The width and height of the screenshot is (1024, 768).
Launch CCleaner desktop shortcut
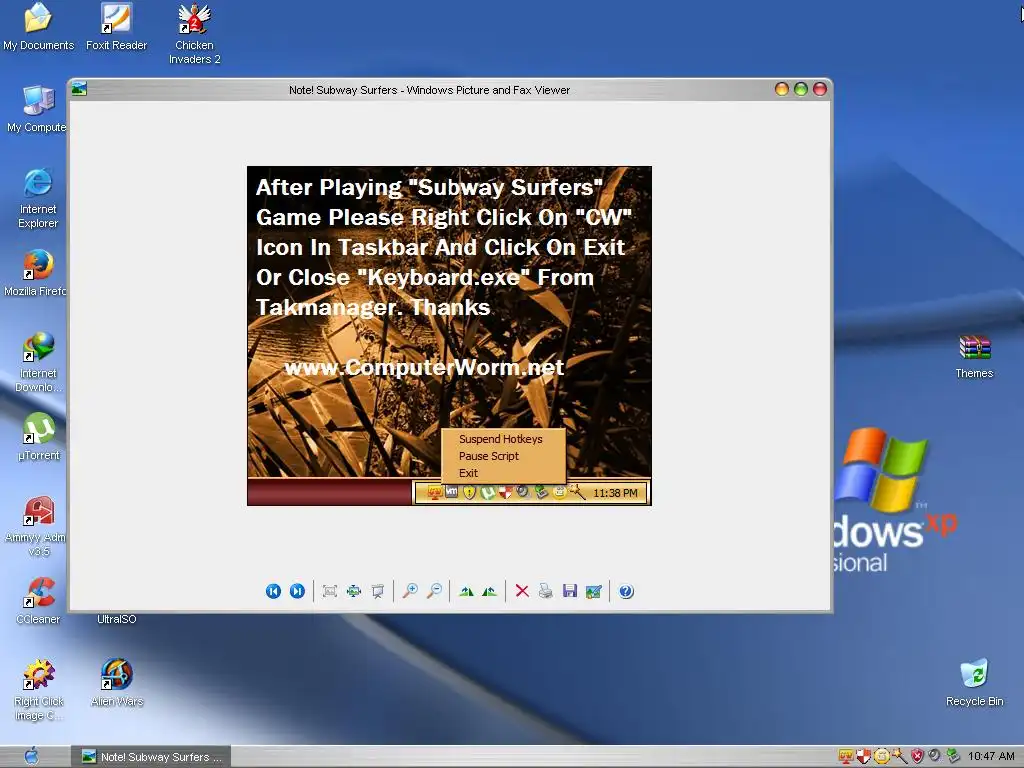(38, 601)
